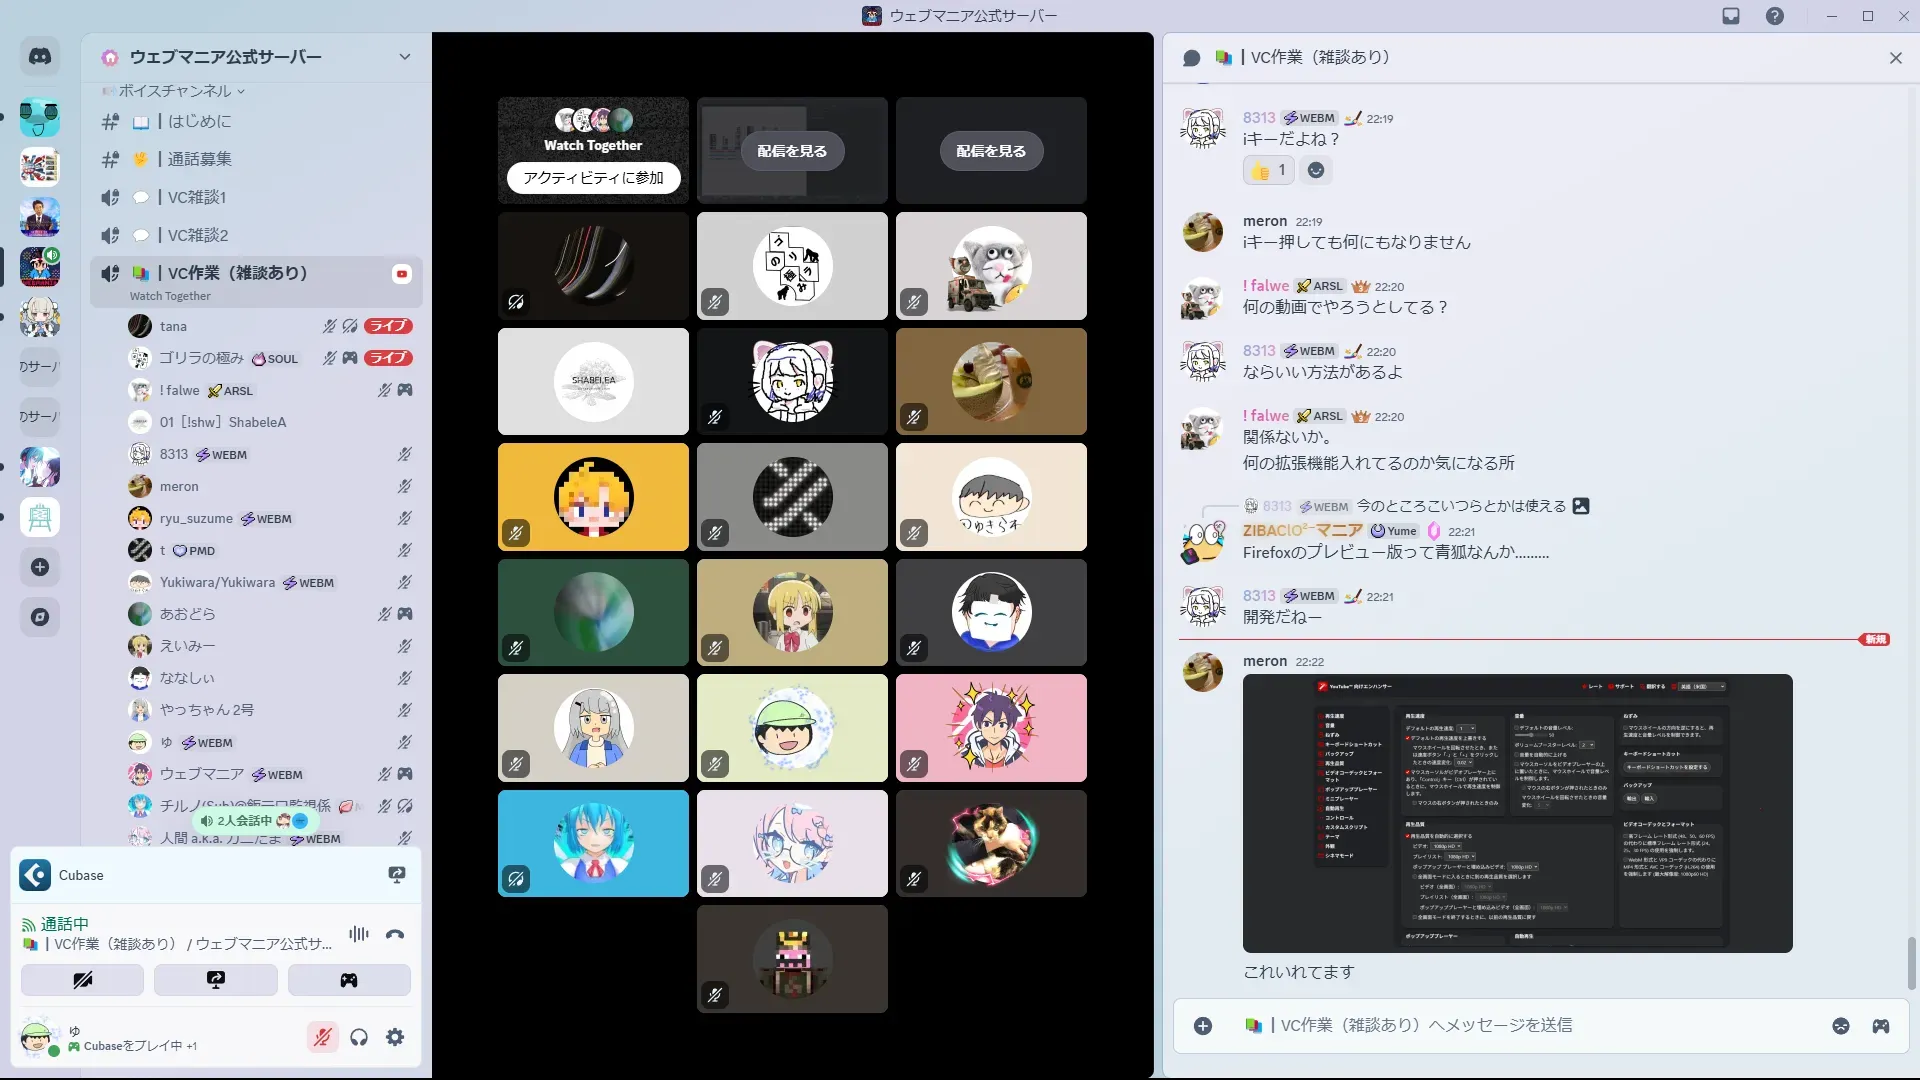Open the inbox in the title bar
This screenshot has width=1920, height=1080.
[x=1731, y=16]
